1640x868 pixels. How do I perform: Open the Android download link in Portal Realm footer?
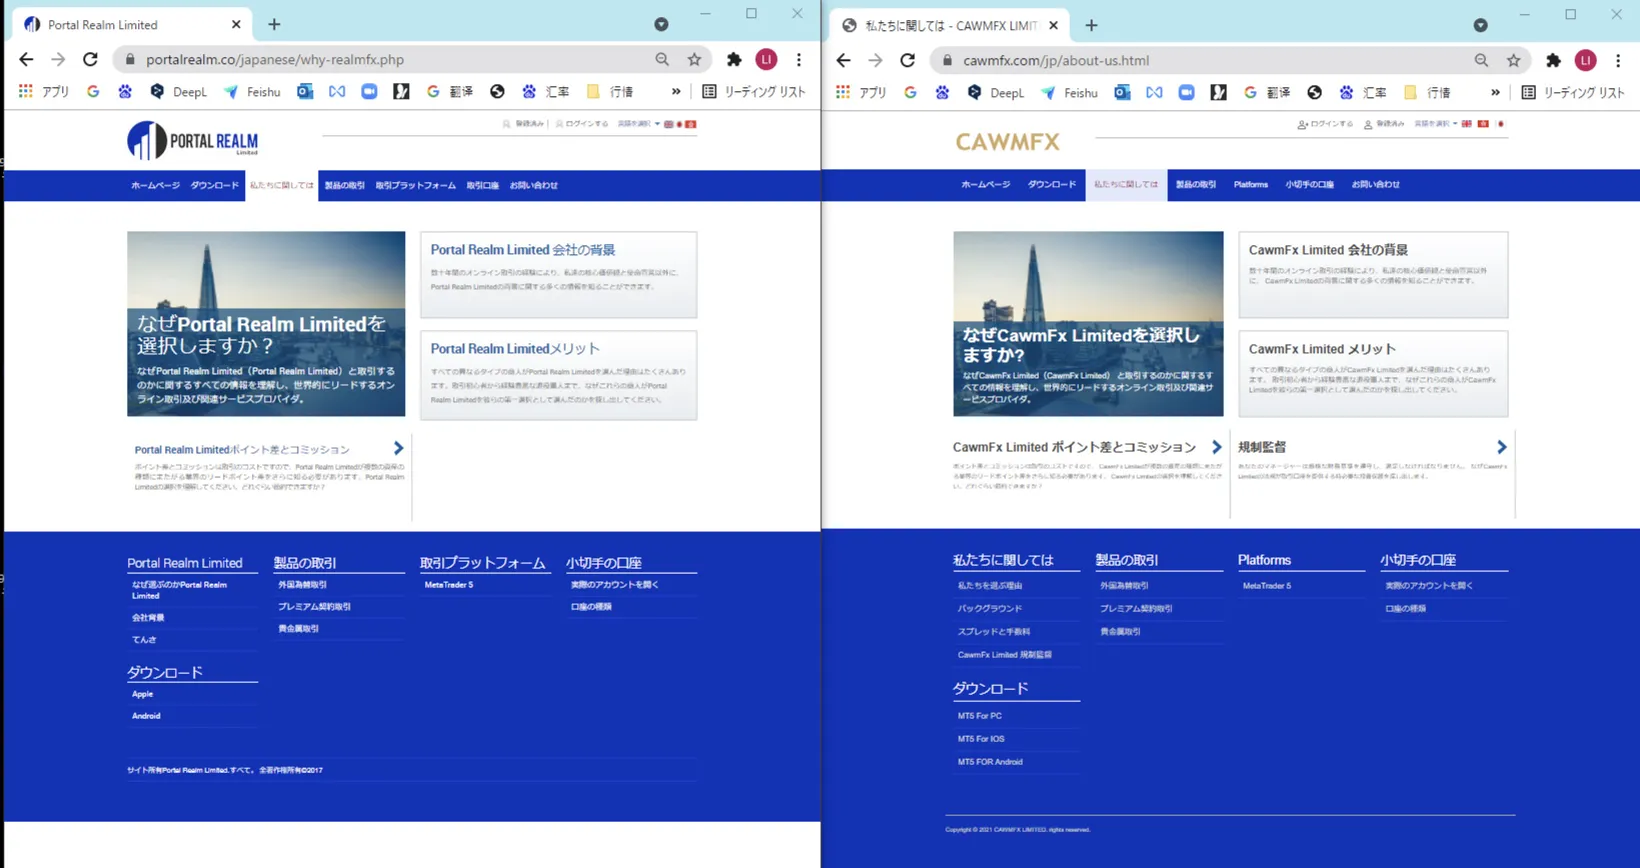coord(146,716)
